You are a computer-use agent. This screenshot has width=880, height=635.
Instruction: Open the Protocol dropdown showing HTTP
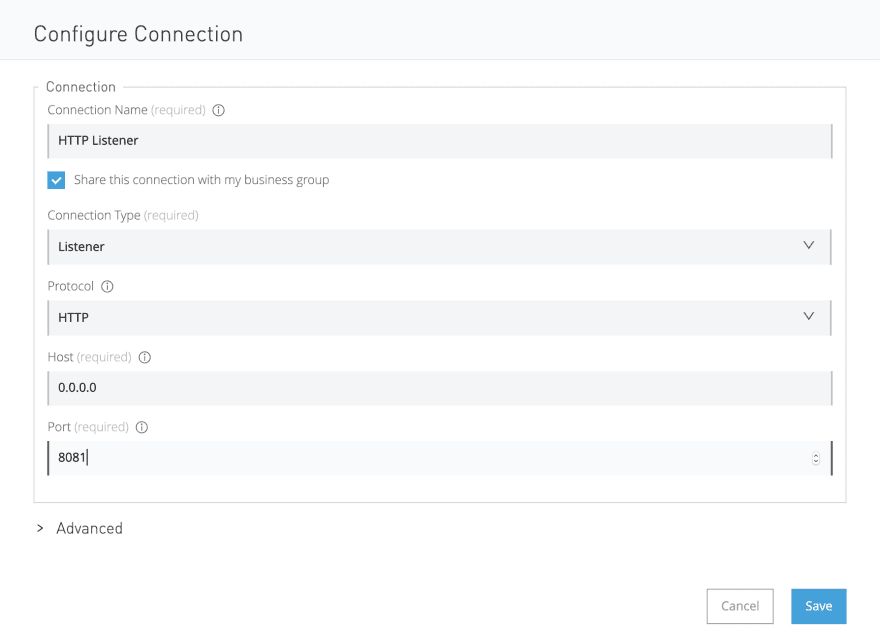(x=439, y=318)
